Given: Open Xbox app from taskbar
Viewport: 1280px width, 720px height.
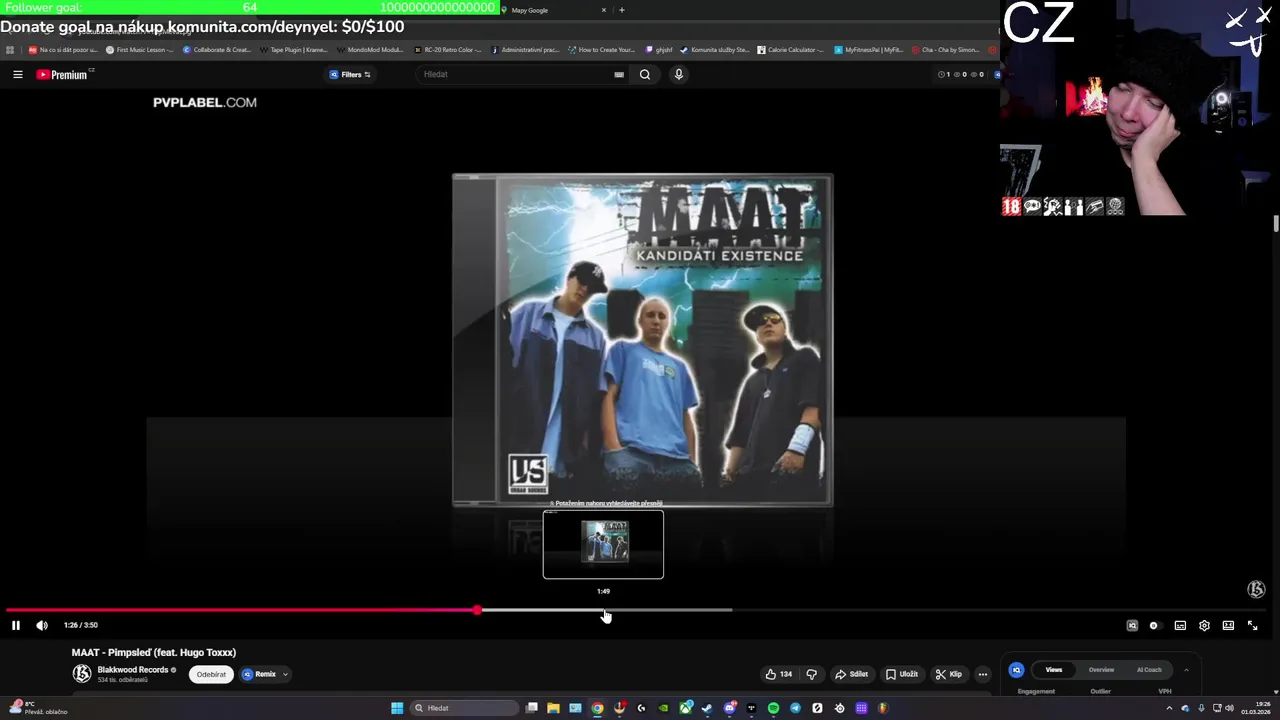Looking at the screenshot, I should 685,708.
